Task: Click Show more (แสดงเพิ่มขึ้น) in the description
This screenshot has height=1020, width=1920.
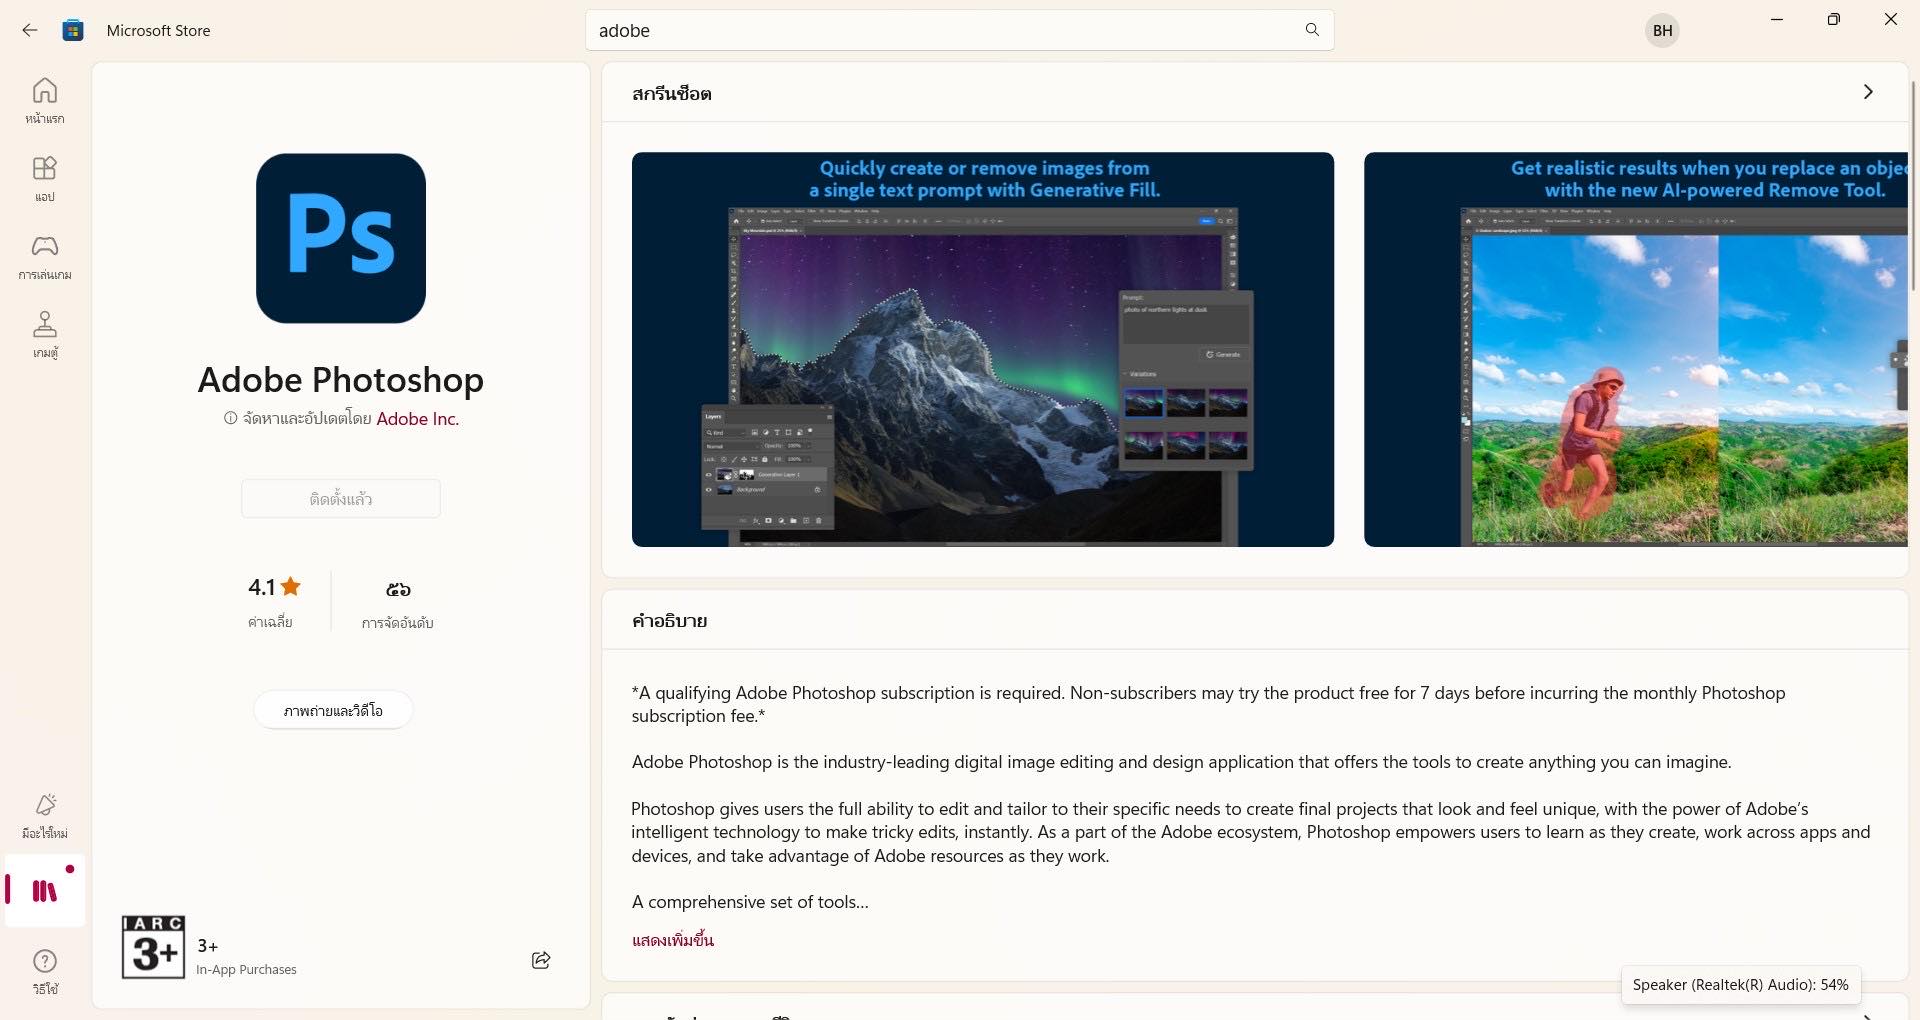Action: point(673,940)
